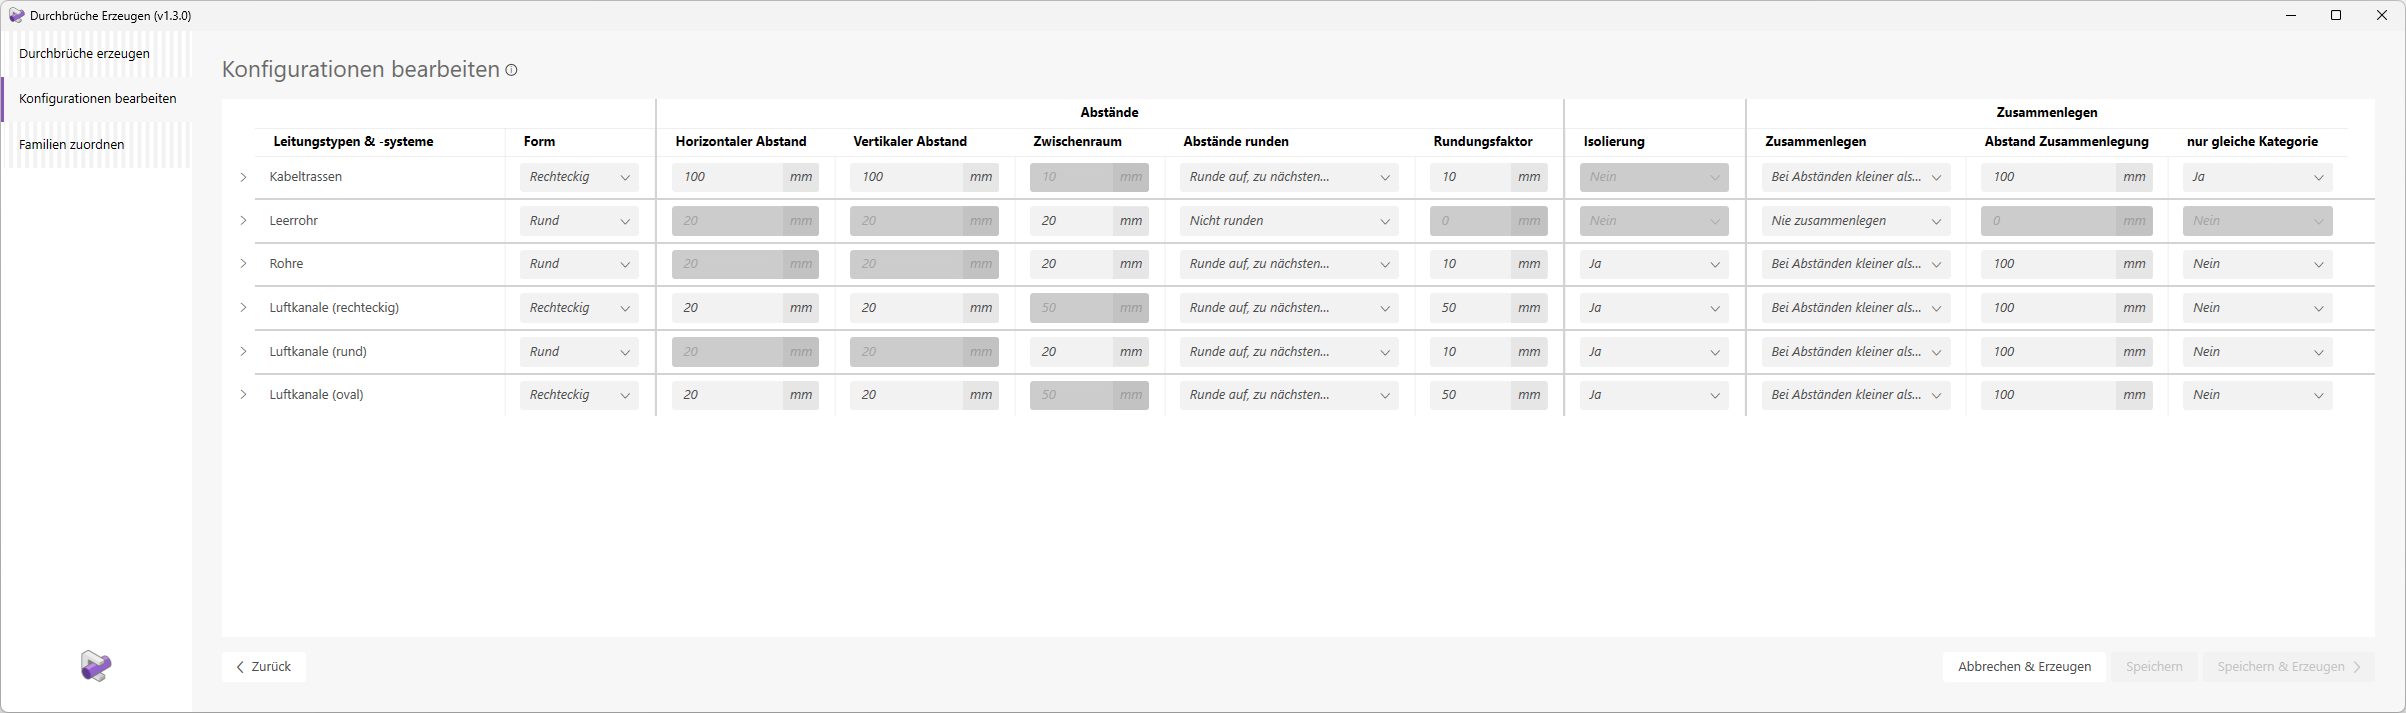Click the purple app logo in sidebar
The image size is (2406, 713).
tap(96, 665)
